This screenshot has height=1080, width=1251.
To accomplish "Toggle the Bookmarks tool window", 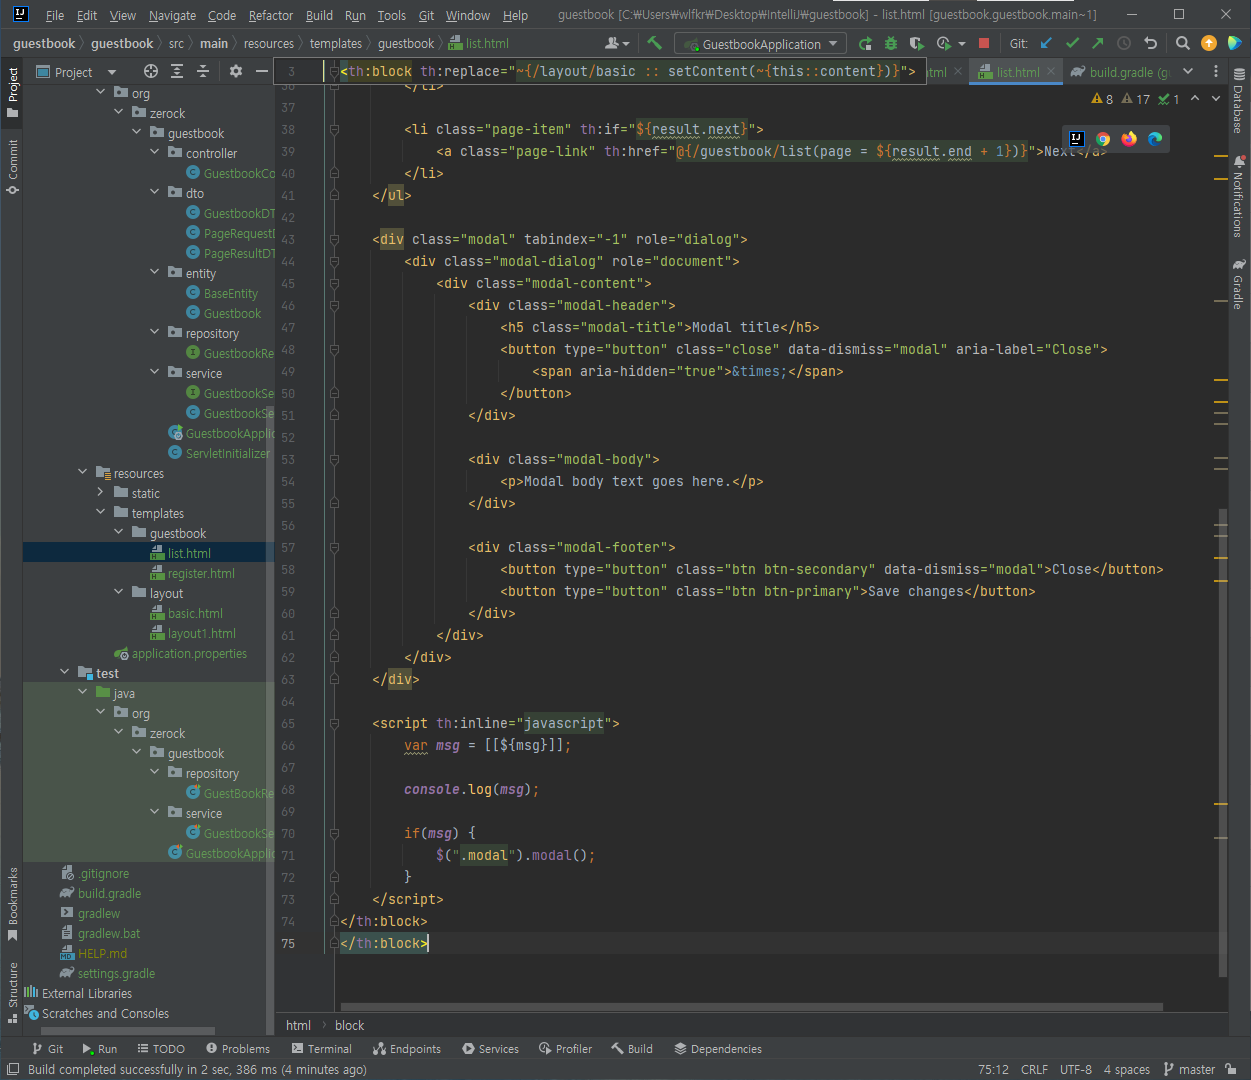I will point(12,904).
